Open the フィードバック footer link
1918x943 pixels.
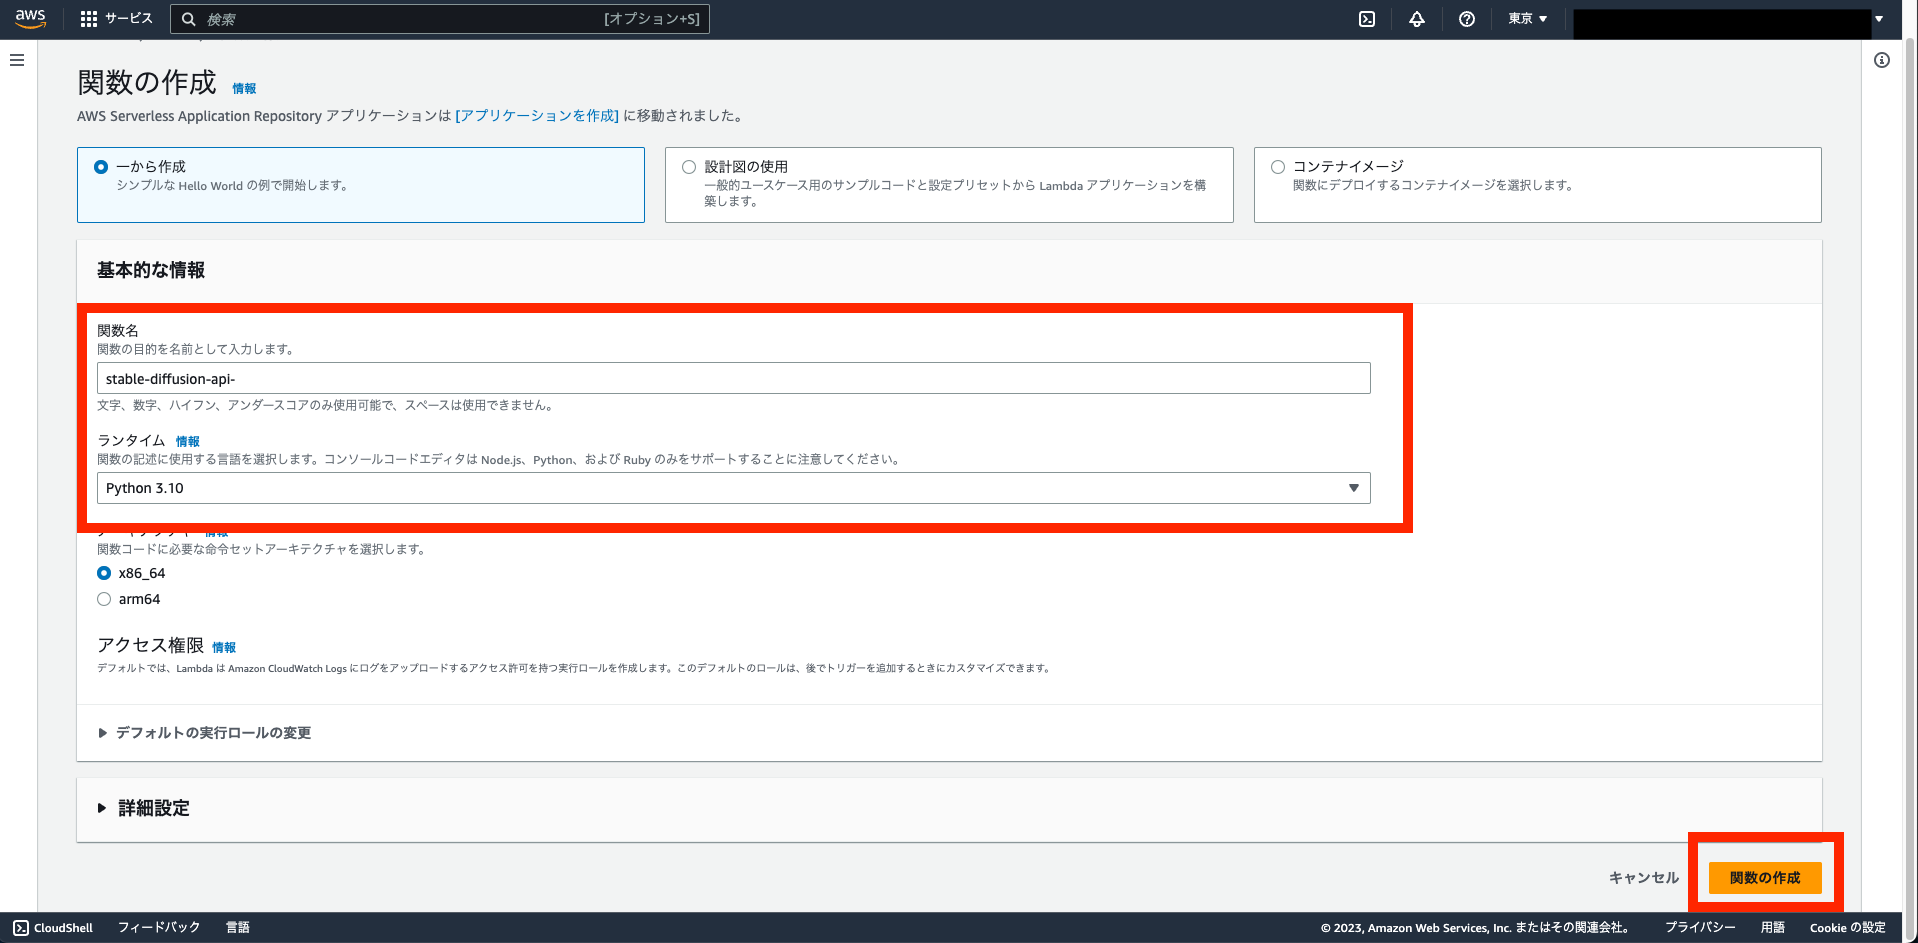tap(159, 927)
